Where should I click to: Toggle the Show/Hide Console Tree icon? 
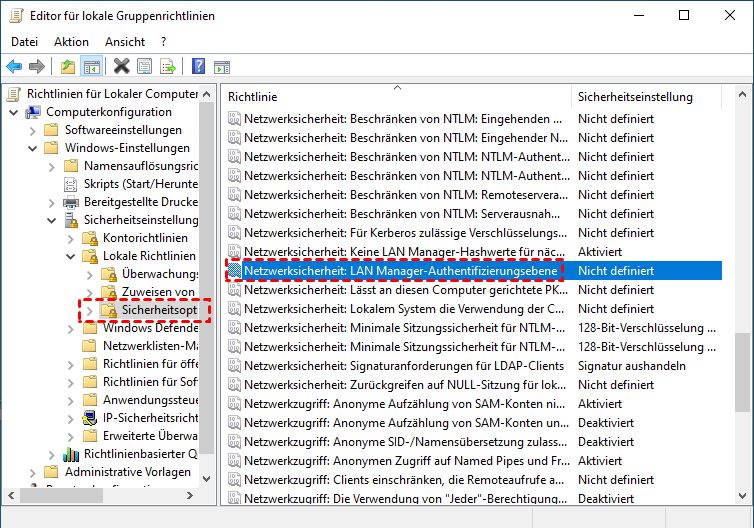click(x=91, y=67)
